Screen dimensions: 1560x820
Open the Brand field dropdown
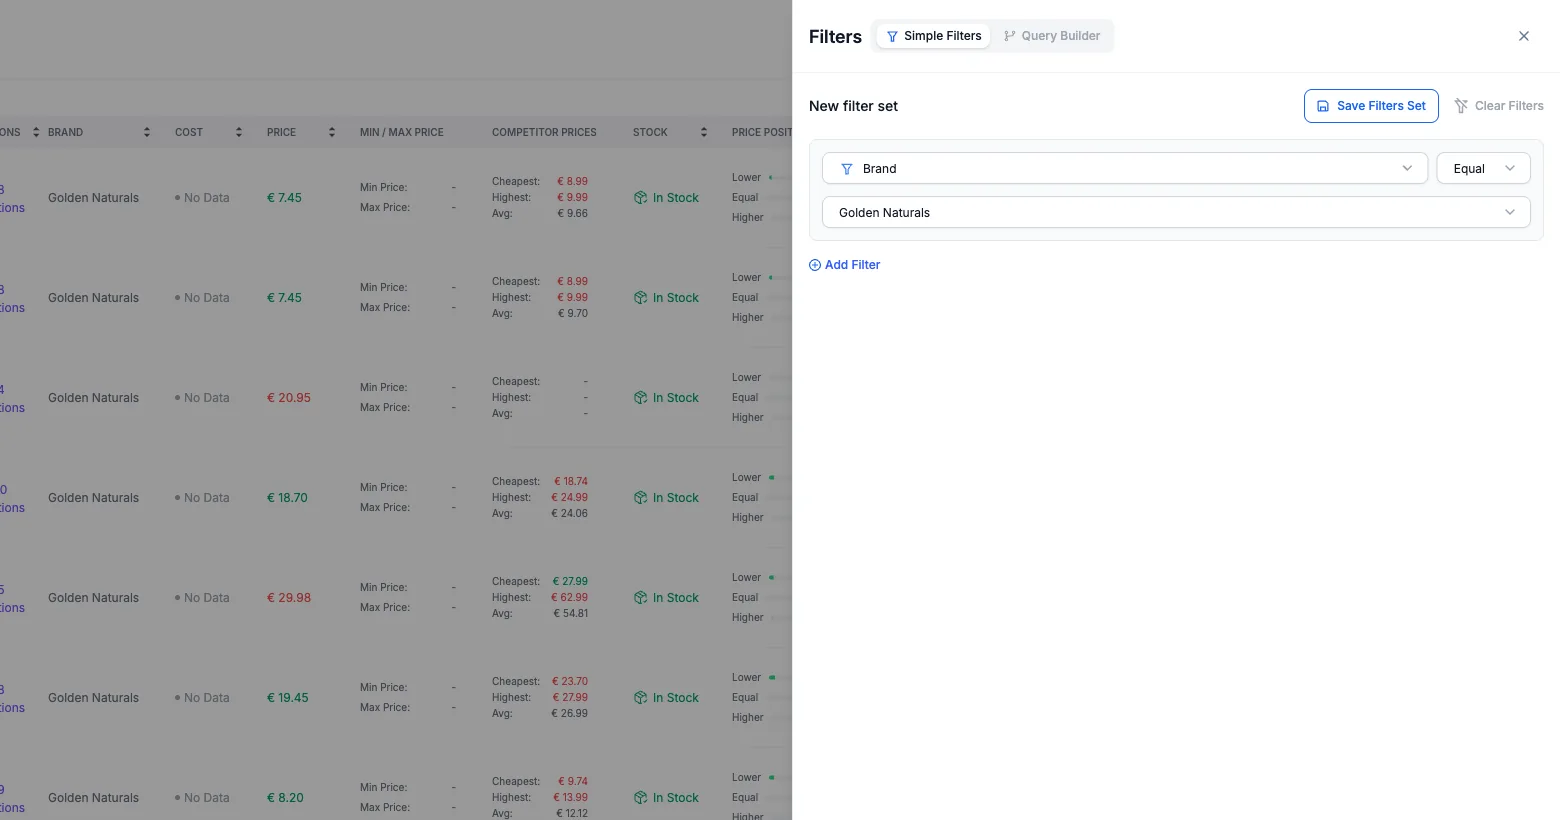pyautogui.click(x=1125, y=168)
